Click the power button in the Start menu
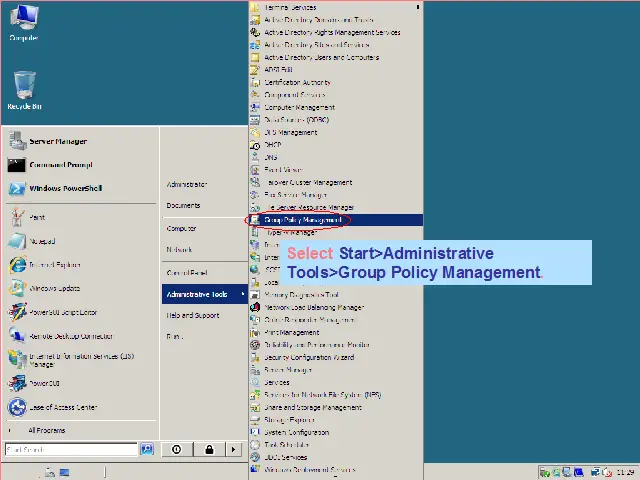The width and height of the screenshot is (640, 480). (x=177, y=449)
